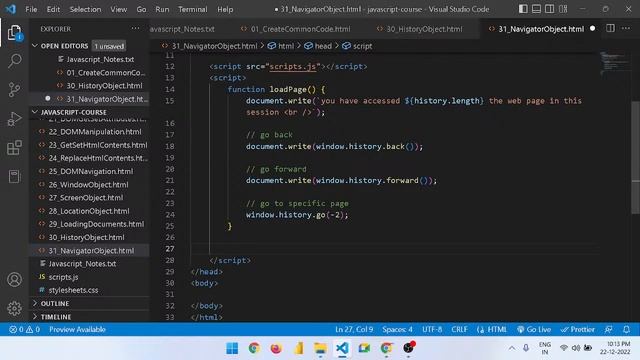Show hidden tray icons chevron

point(511,348)
